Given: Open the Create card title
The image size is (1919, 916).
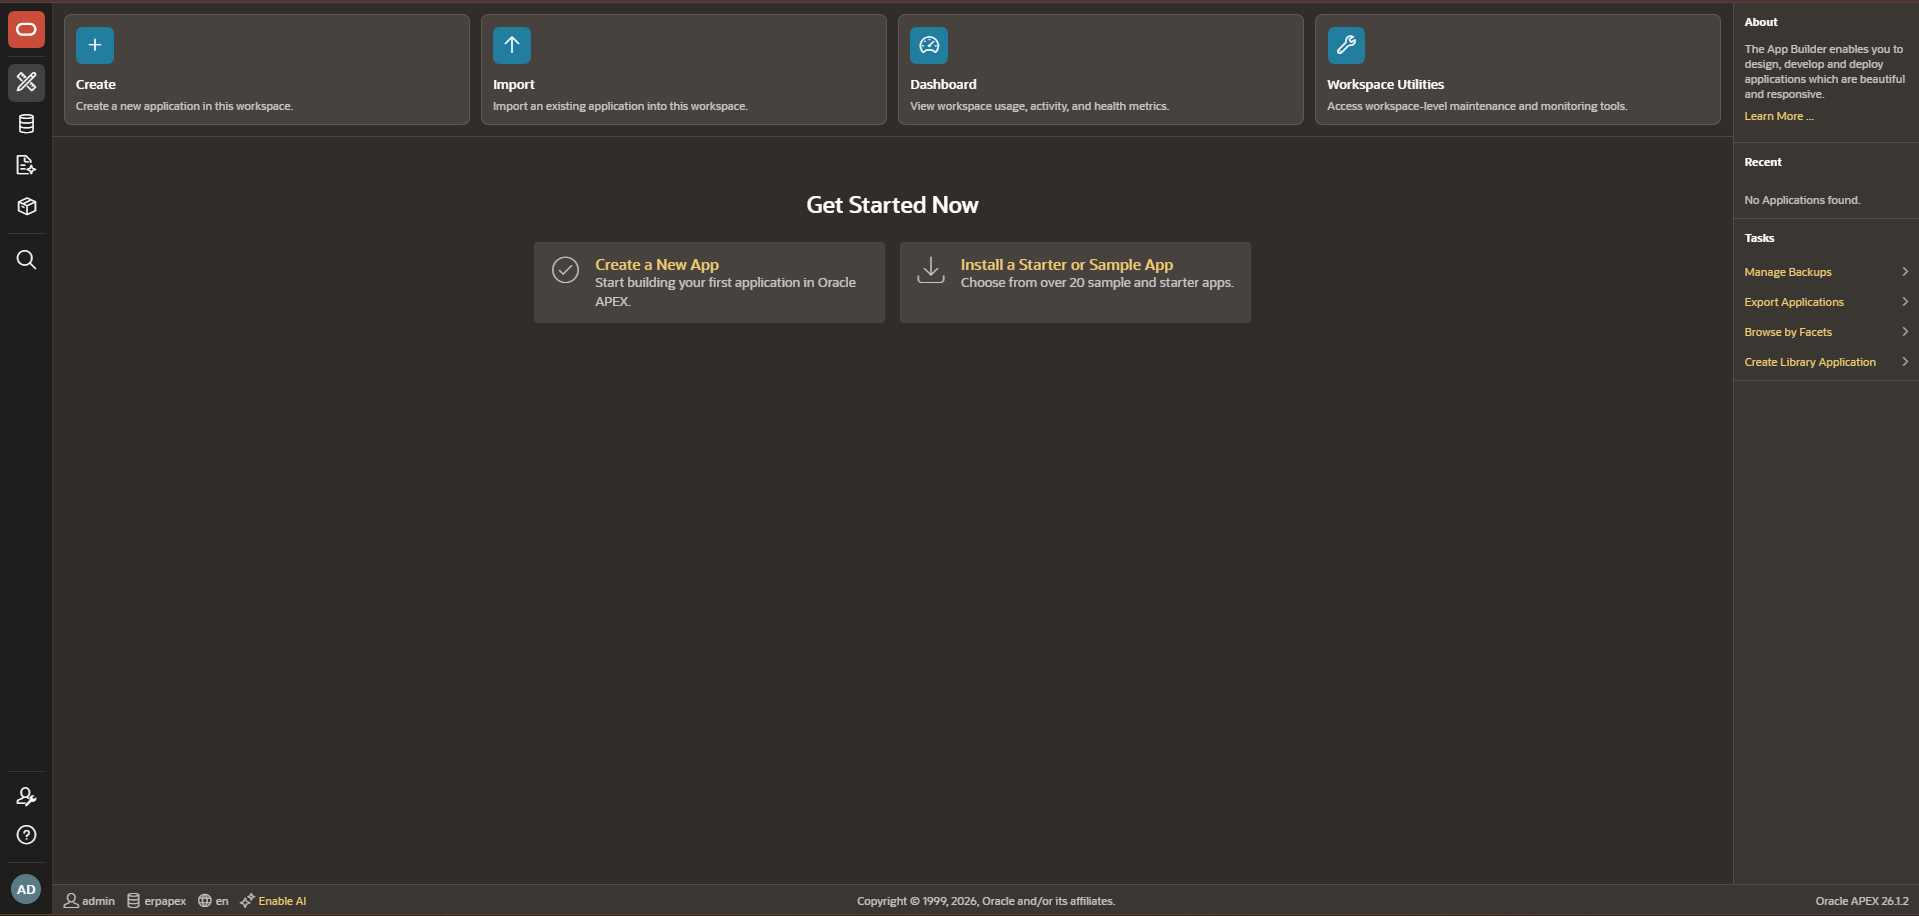Looking at the screenshot, I should [x=96, y=85].
